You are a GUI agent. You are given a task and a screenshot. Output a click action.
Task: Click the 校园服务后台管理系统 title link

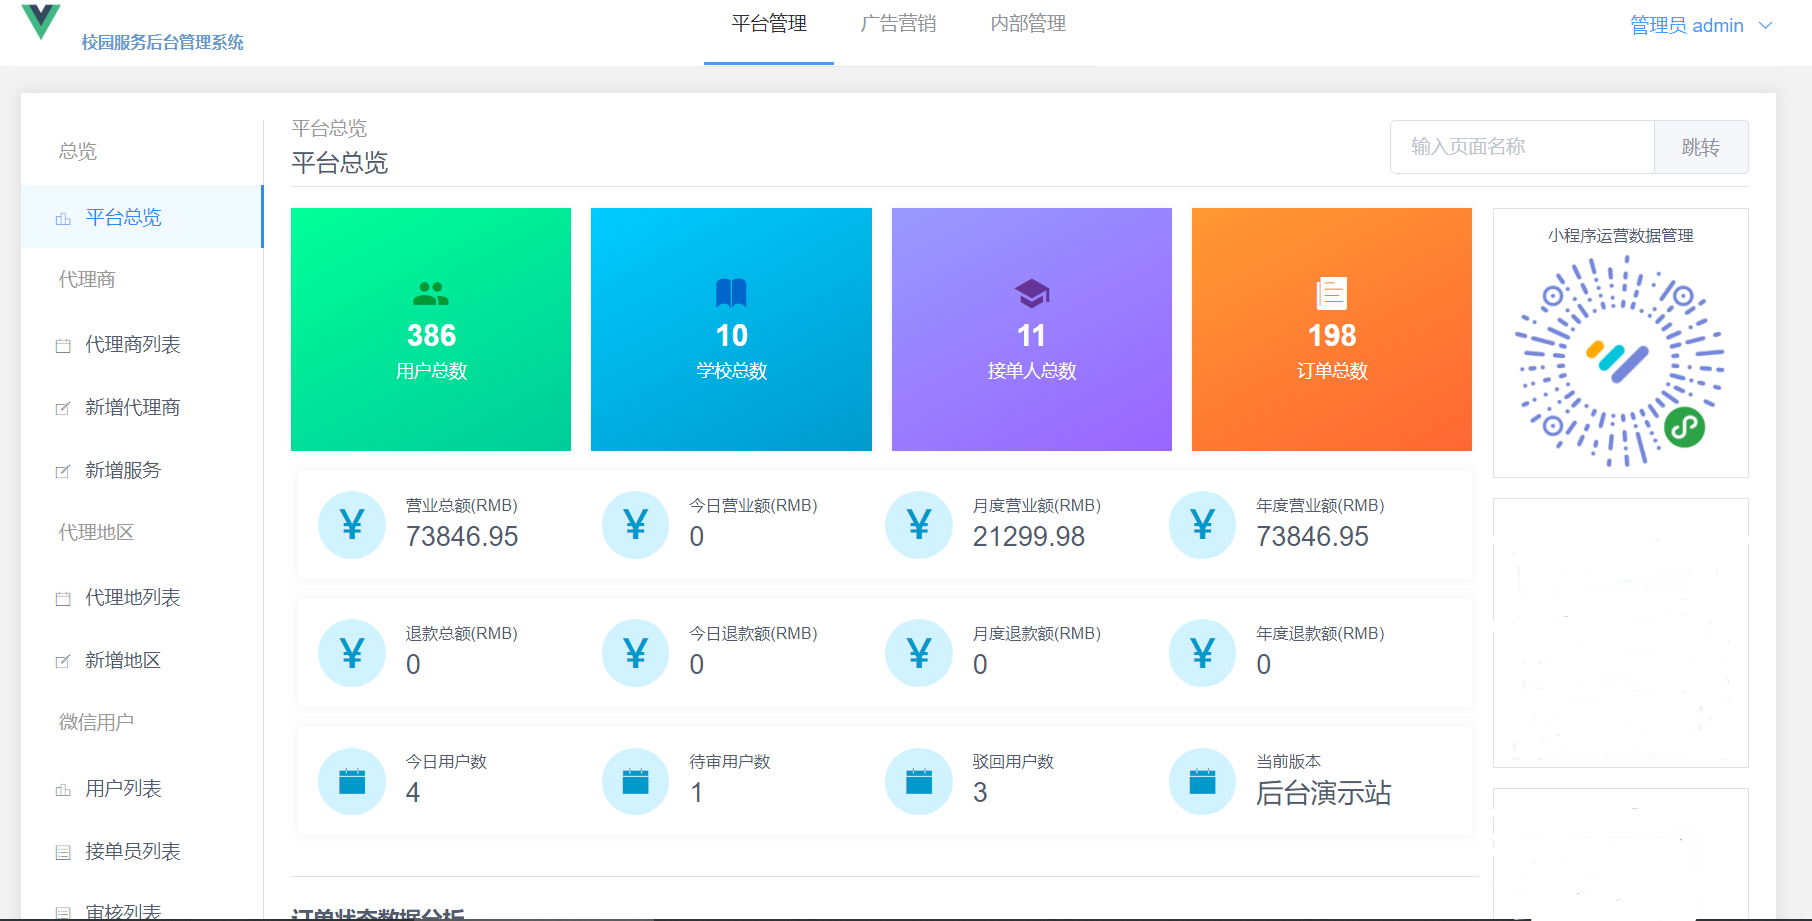[163, 42]
